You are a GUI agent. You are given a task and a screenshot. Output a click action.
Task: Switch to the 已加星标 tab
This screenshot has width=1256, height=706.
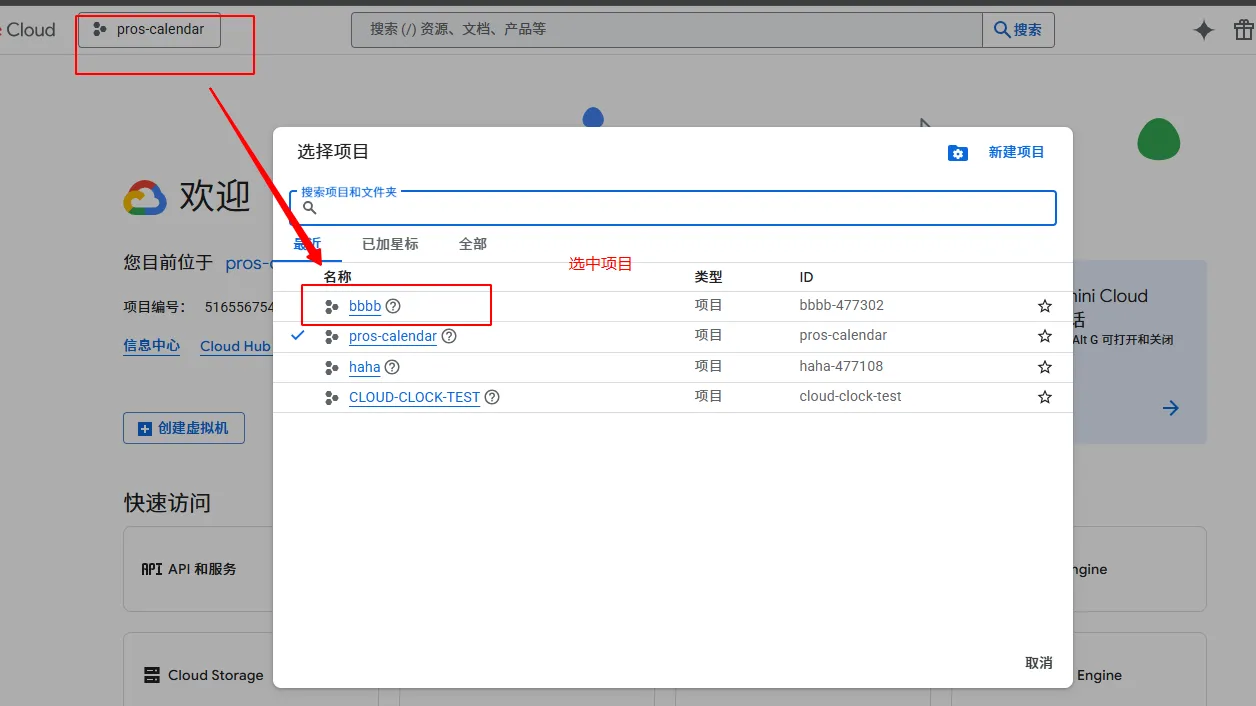click(x=390, y=244)
